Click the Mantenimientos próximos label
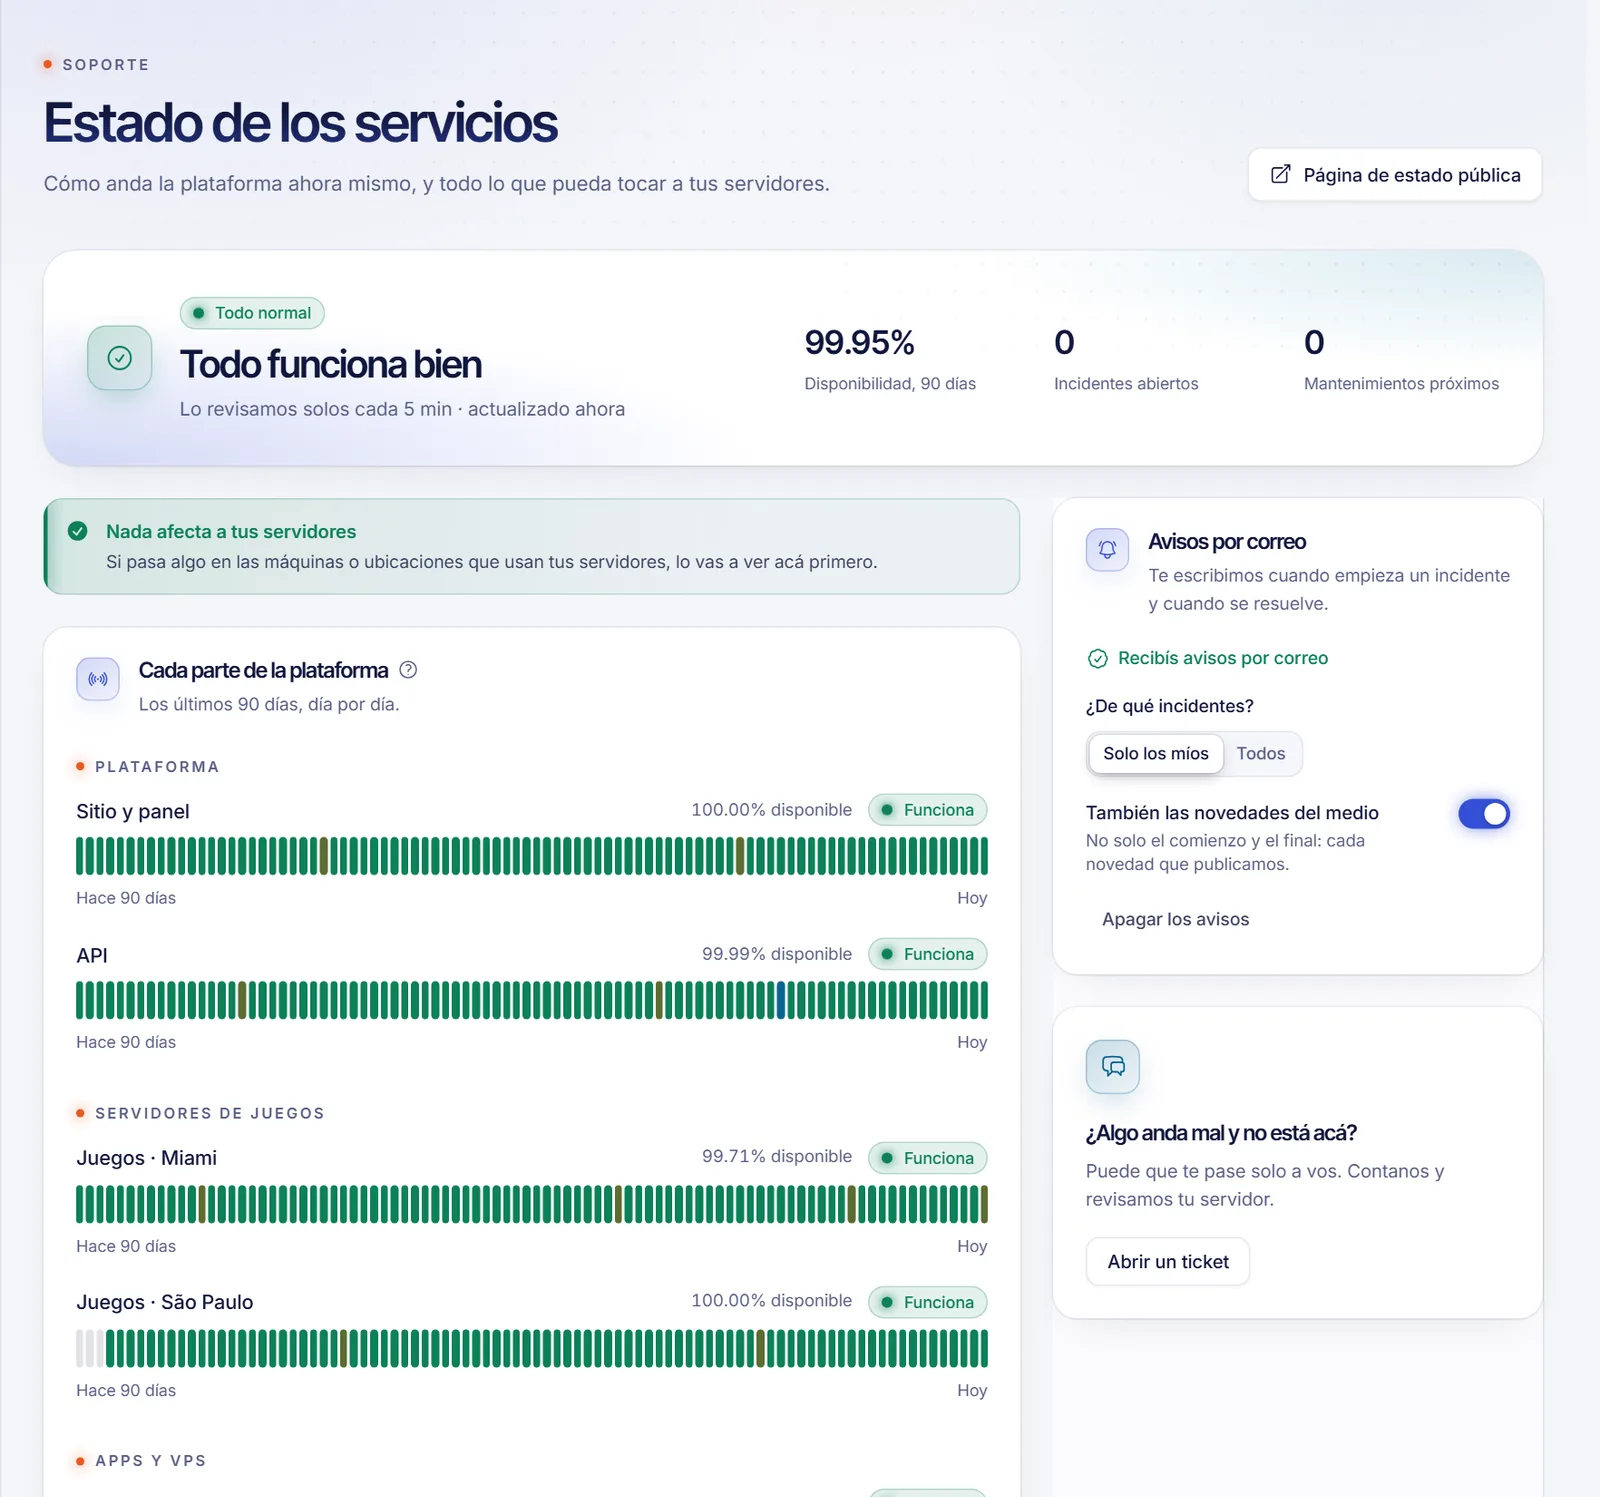The height and width of the screenshot is (1497, 1600). pos(1401,384)
